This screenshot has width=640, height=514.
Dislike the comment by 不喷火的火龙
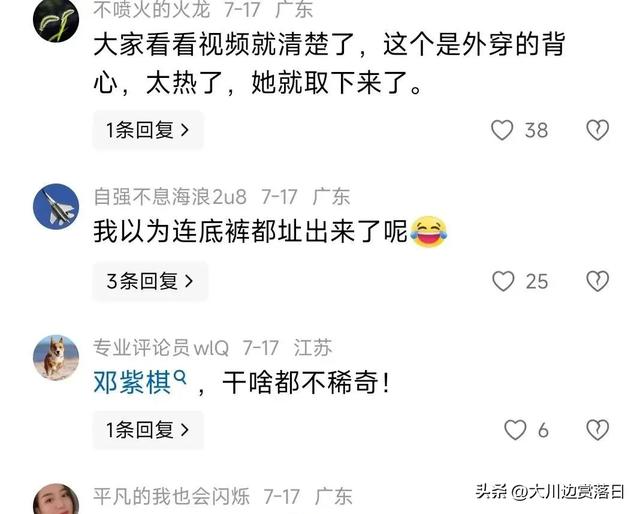(598, 130)
